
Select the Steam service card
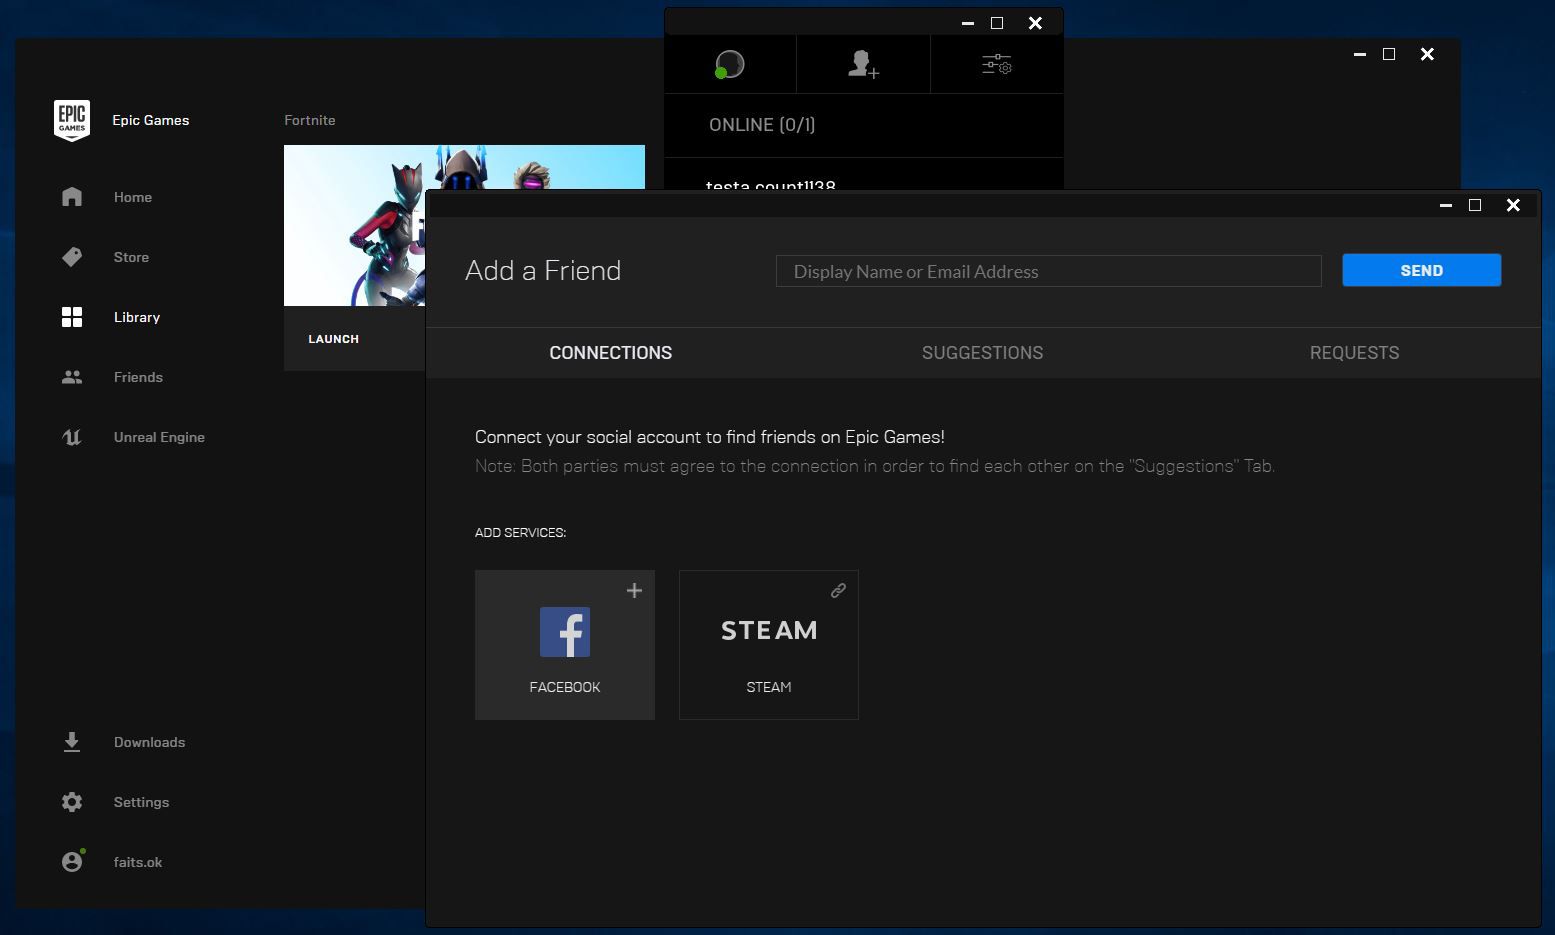[x=769, y=645]
